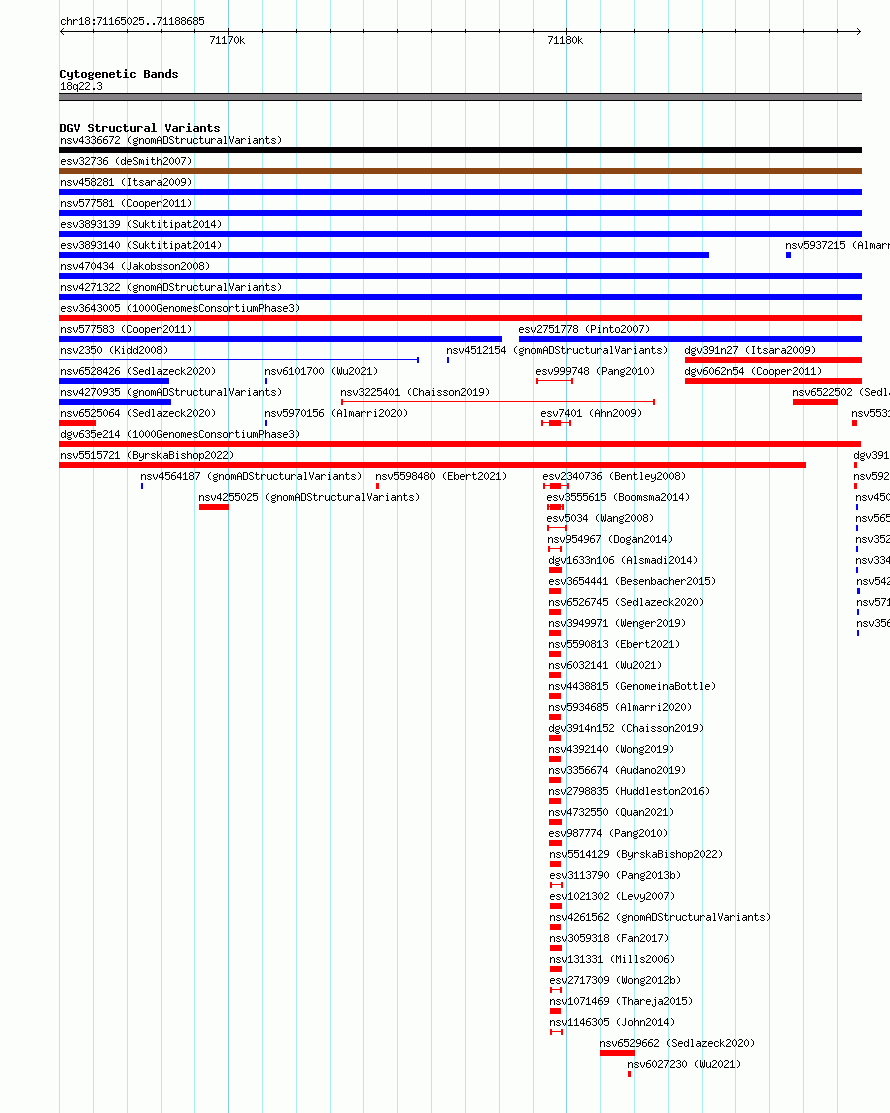Open esv2340736 Bentley2008 label
Screen dimensions: 890x1113
(615, 476)
